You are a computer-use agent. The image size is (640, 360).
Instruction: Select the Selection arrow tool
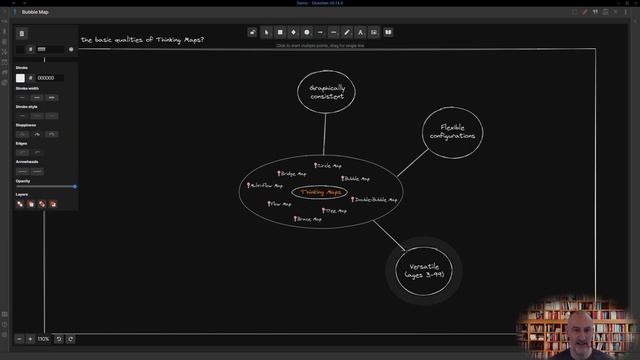click(x=266, y=32)
